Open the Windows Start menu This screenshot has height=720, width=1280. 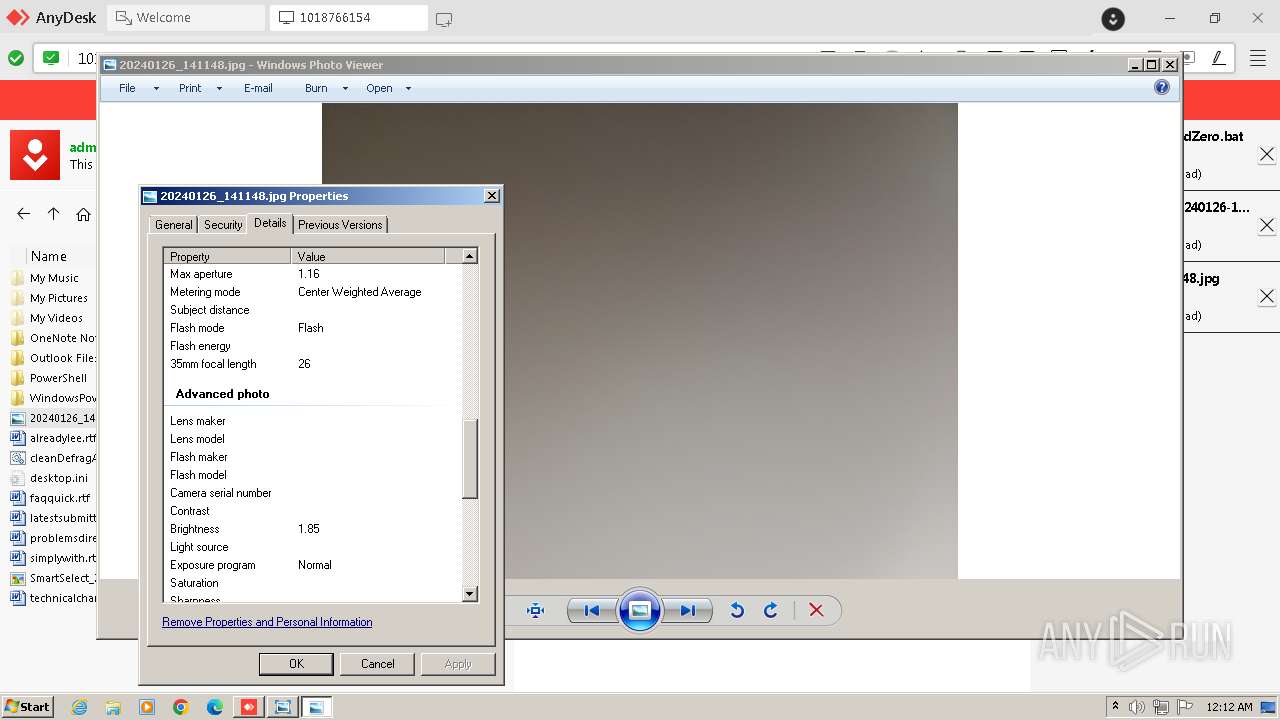click(27, 706)
